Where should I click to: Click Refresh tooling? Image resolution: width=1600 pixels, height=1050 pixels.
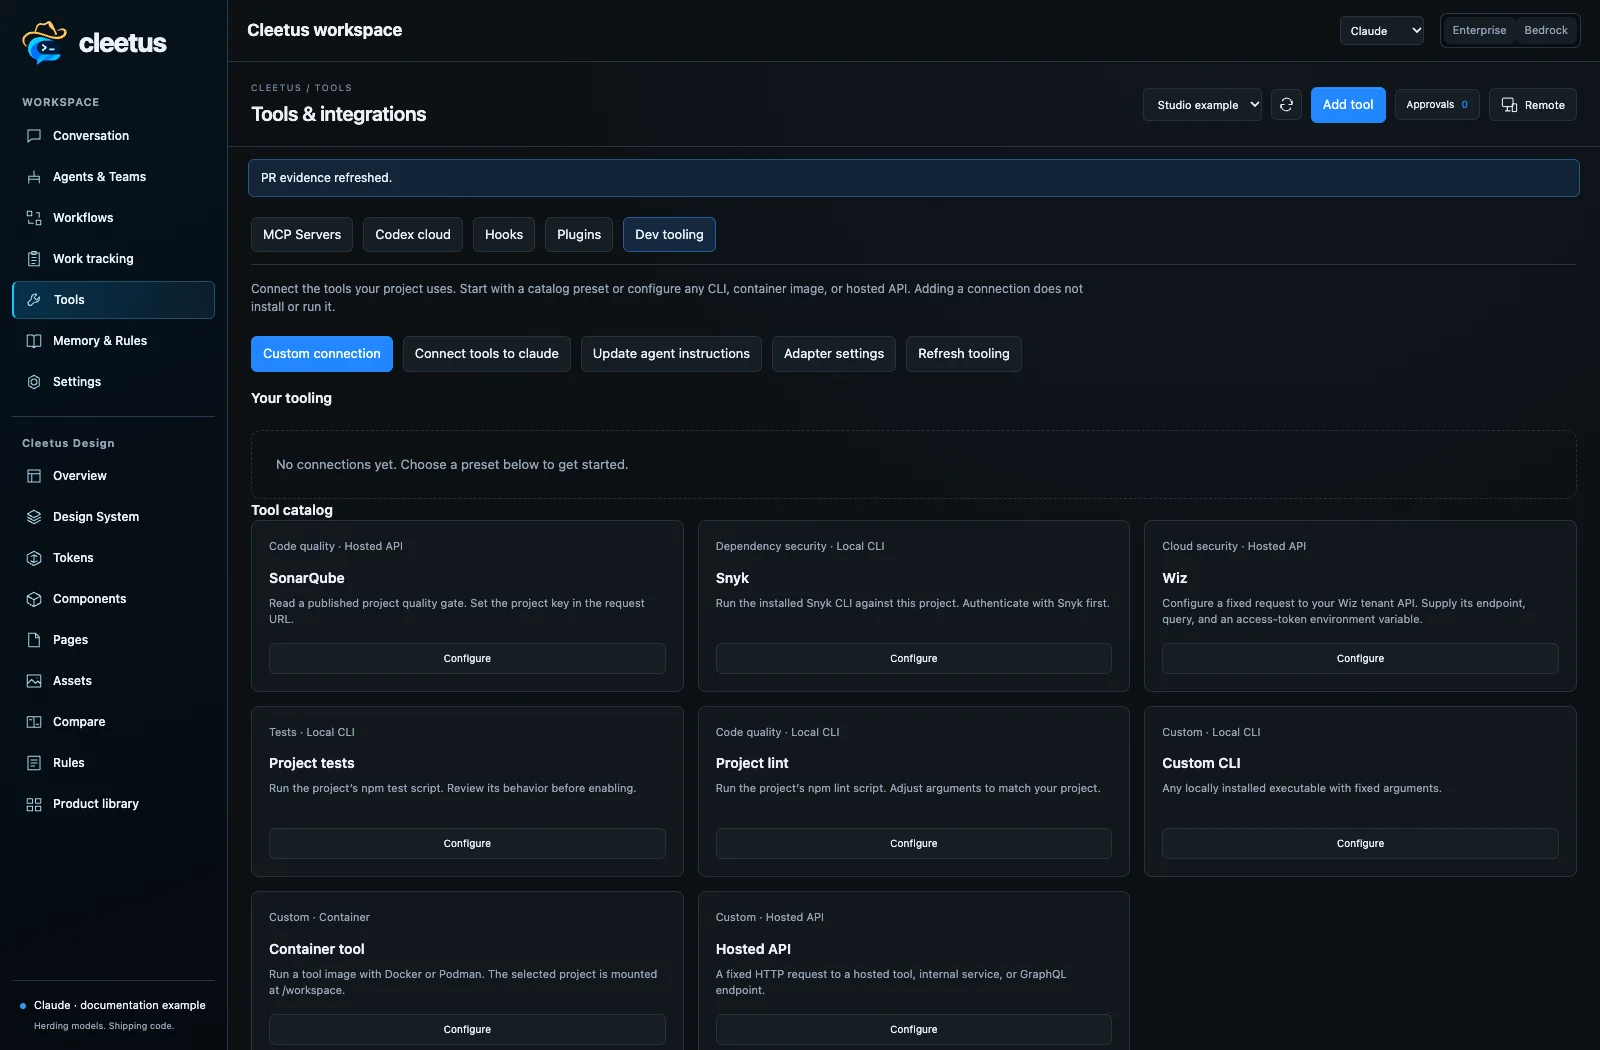(964, 354)
